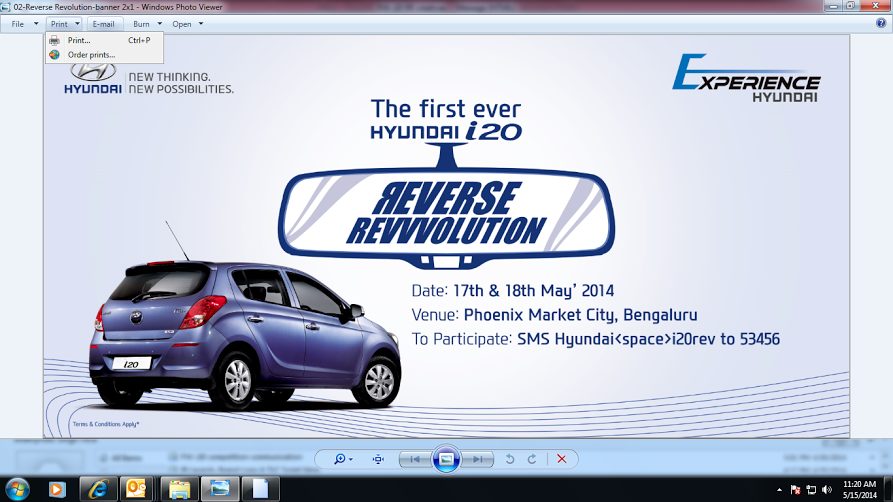Rotate the image counterclockwise
Image resolution: width=893 pixels, height=502 pixels.
click(x=511, y=459)
